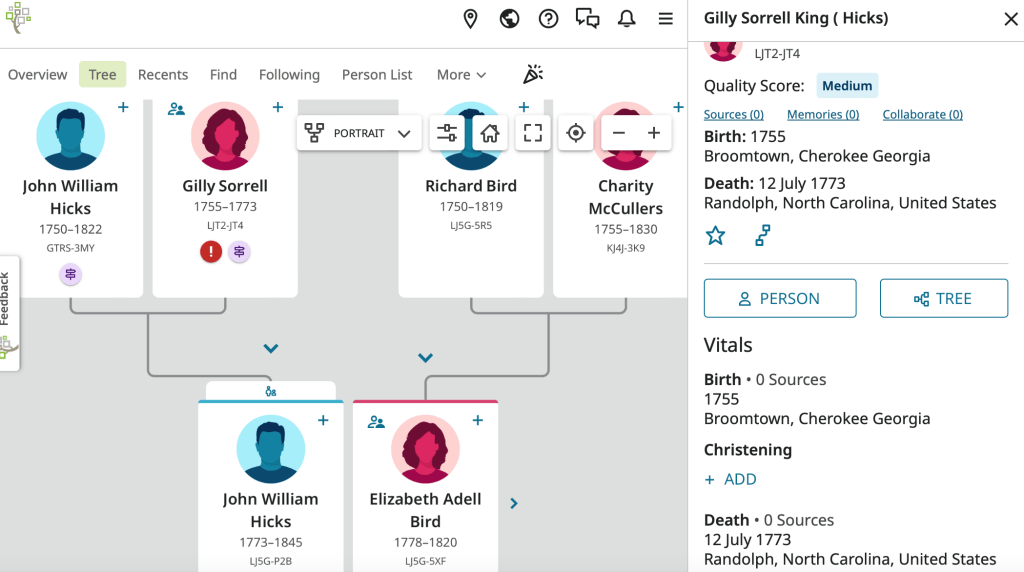
Task: Expand the chevron right of Elizabeth Adell Bird
Action: [x=514, y=503]
